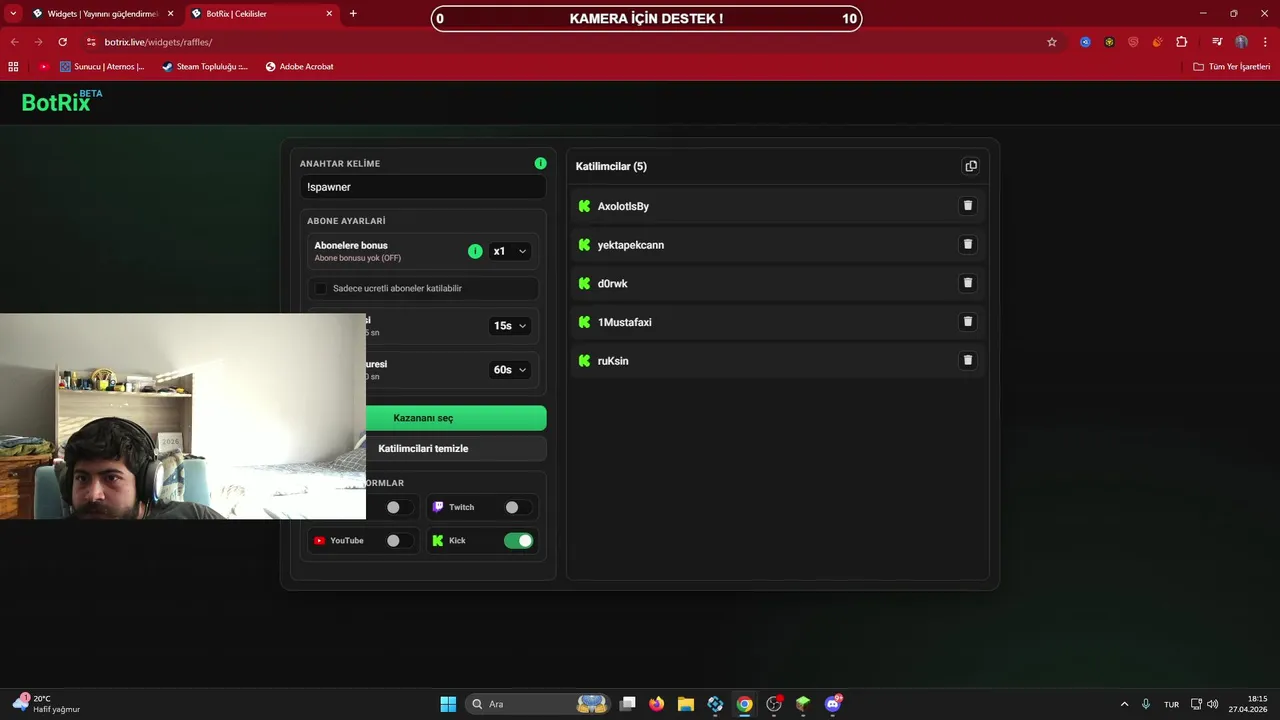Open the weather widget showing 20°C
Viewport: 1280px width, 720px height.
[48, 704]
